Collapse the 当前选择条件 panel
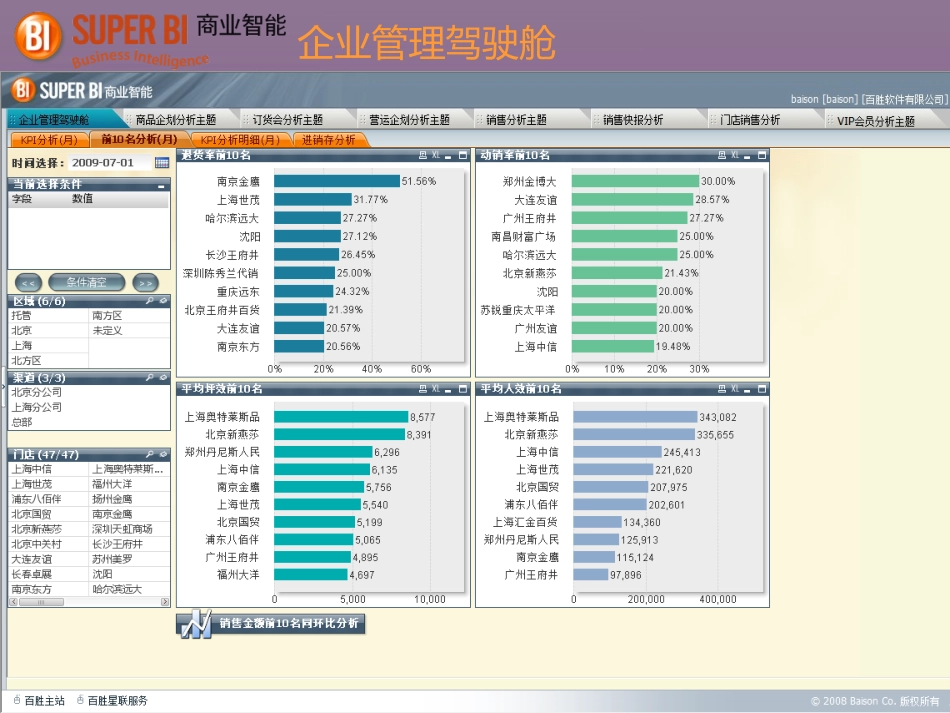Image resolution: width=950 pixels, height=713 pixels. pyautogui.click(x=161, y=185)
